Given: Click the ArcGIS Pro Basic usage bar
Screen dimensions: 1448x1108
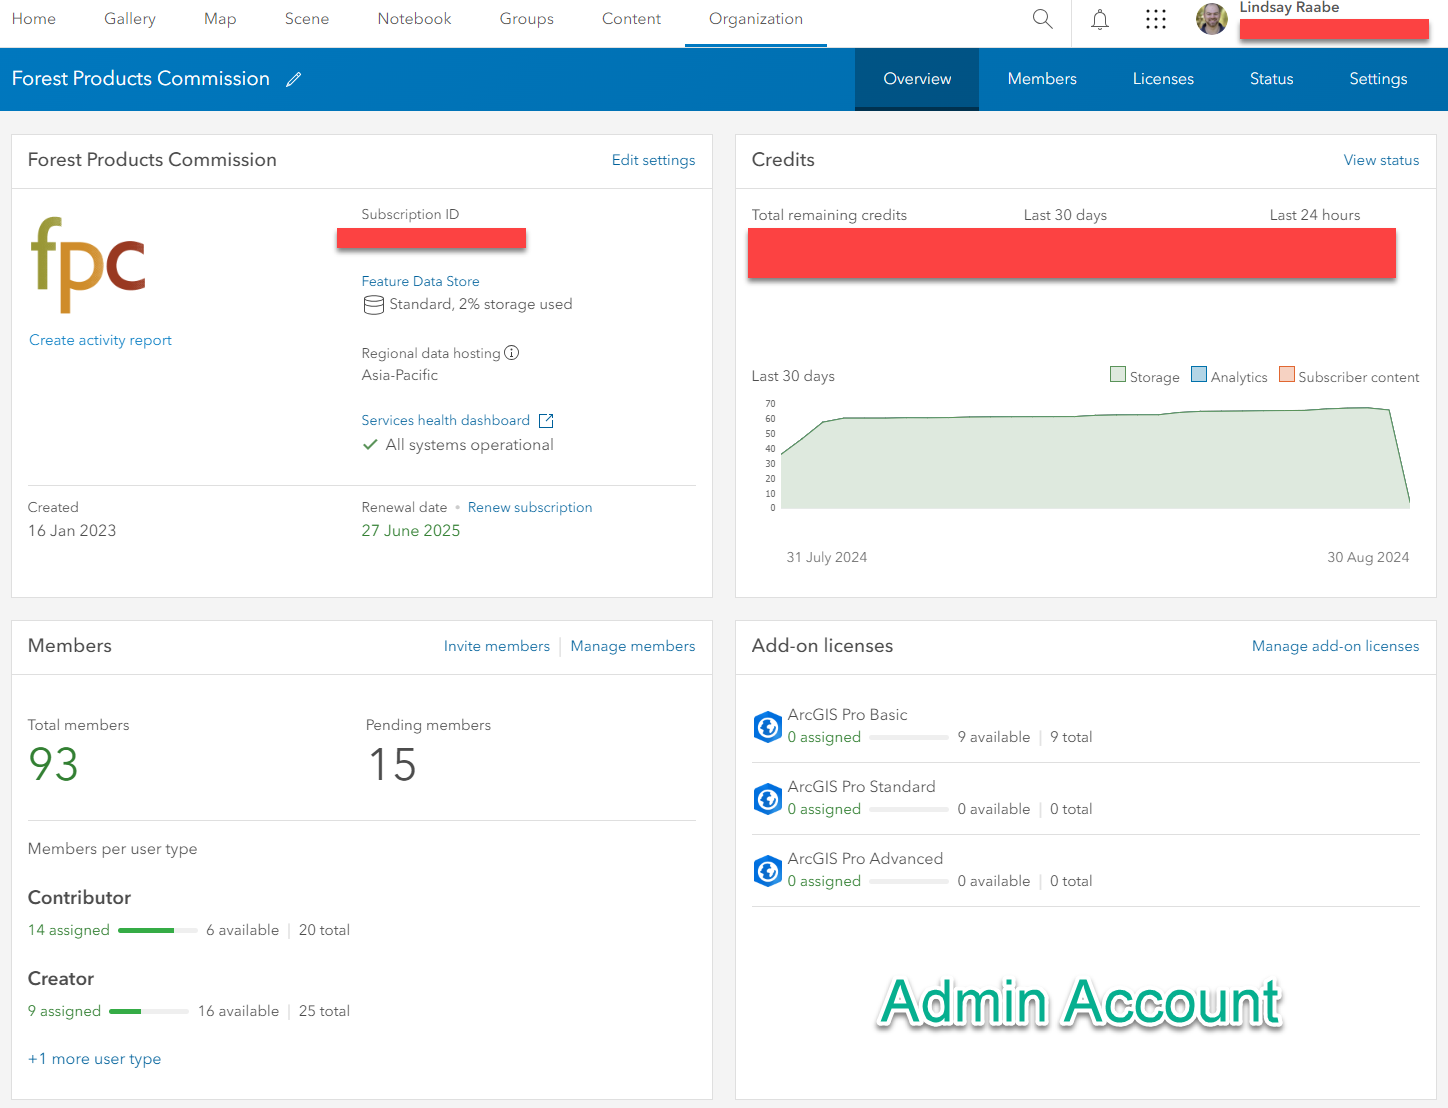Looking at the screenshot, I should pyautogui.click(x=909, y=738).
